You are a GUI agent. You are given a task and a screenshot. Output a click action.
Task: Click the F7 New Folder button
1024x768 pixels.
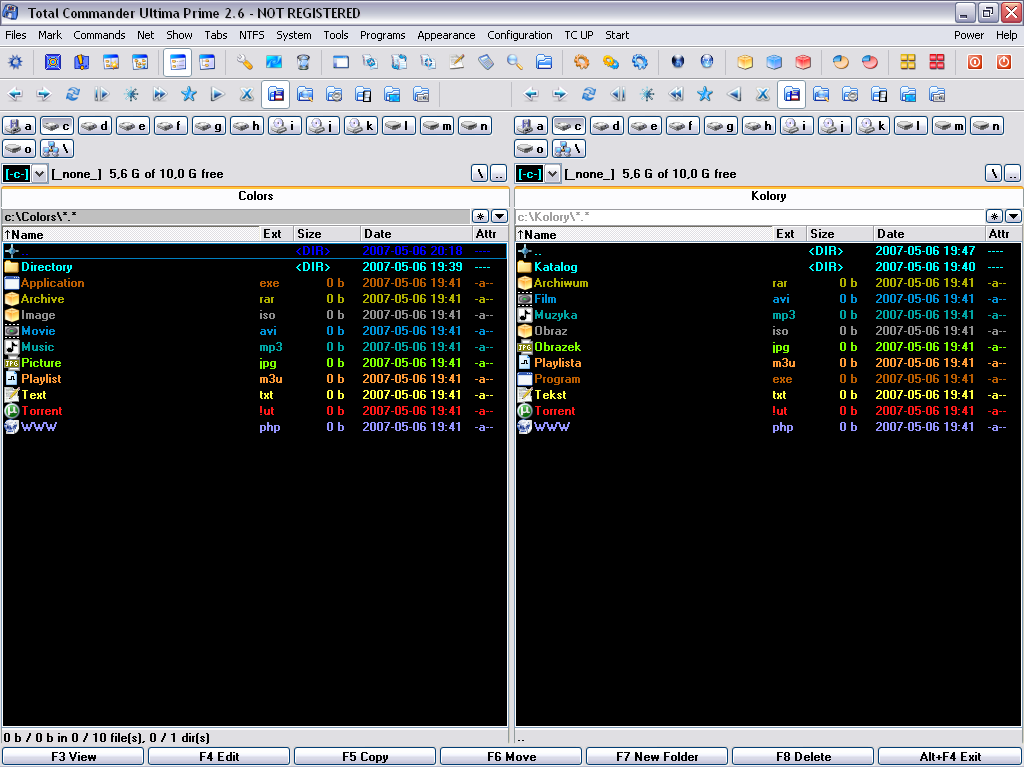point(657,757)
